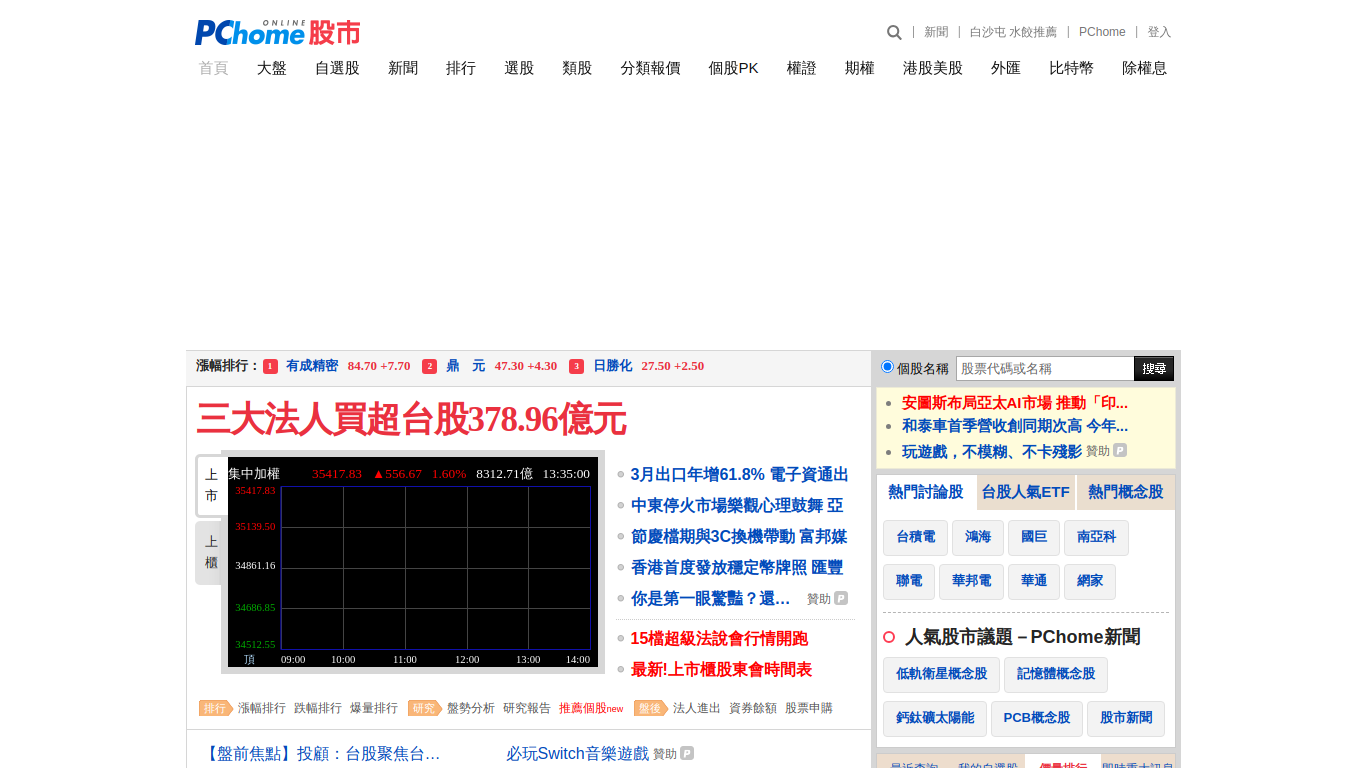
Task: Open the 類股 menu item
Action: [577, 68]
